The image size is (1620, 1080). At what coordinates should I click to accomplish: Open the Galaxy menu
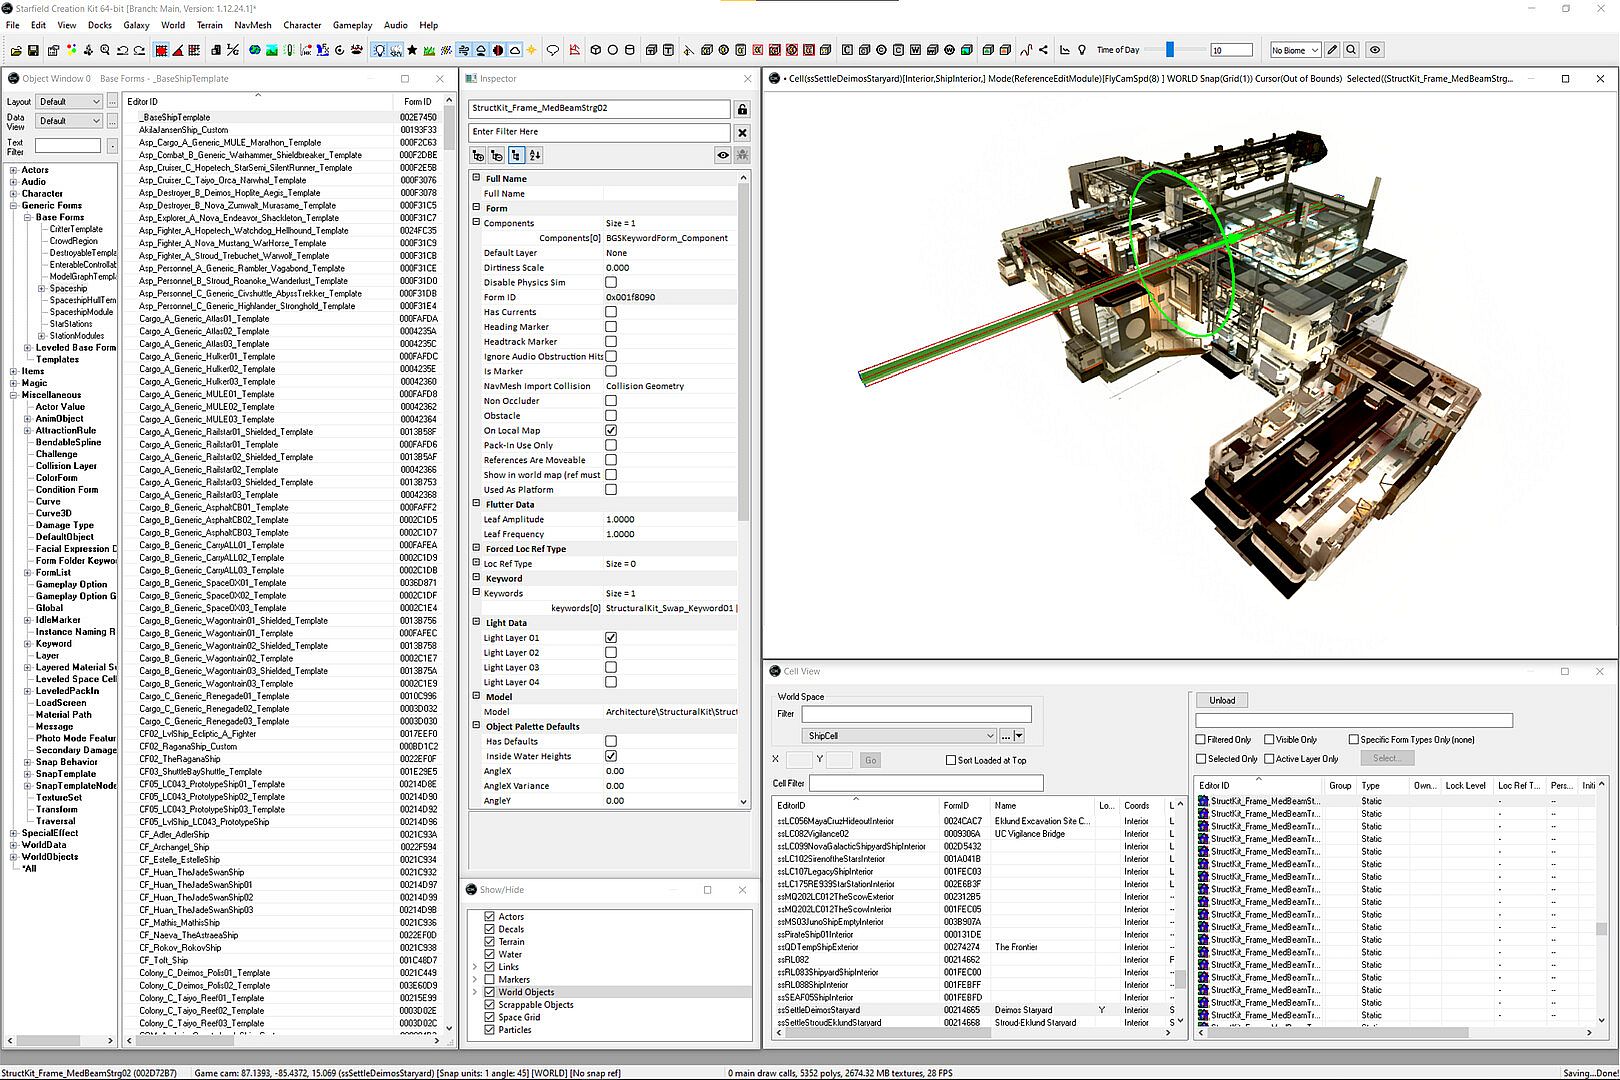point(136,25)
